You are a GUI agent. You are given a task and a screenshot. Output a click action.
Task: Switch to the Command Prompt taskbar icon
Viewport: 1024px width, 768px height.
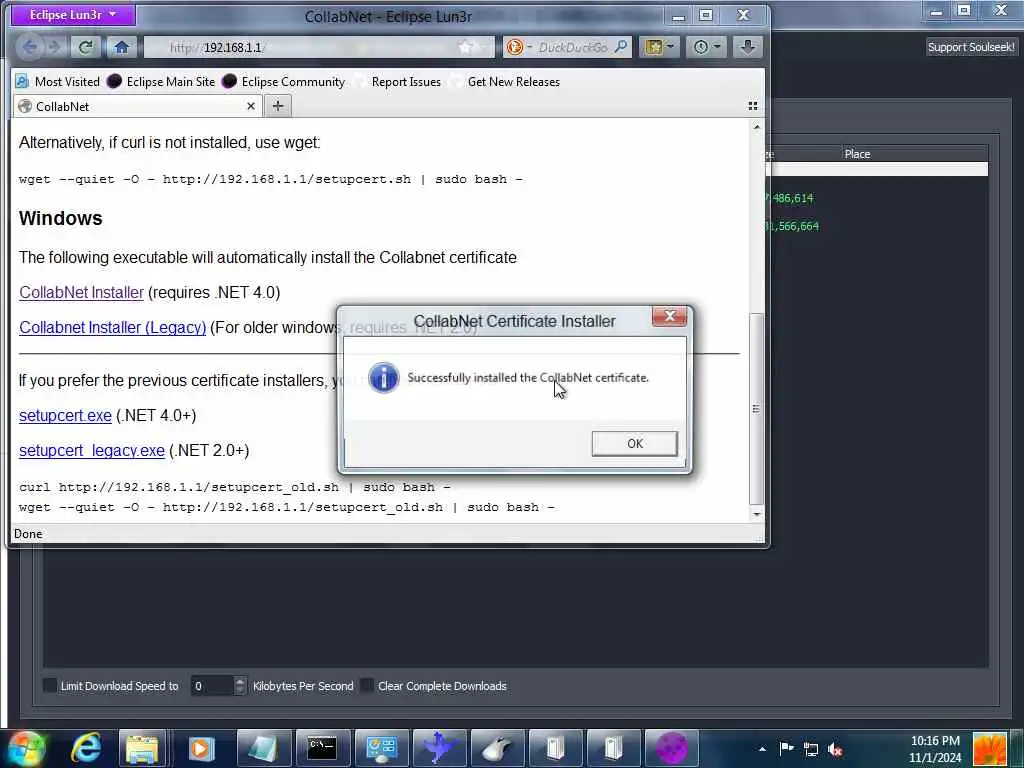(x=322, y=748)
